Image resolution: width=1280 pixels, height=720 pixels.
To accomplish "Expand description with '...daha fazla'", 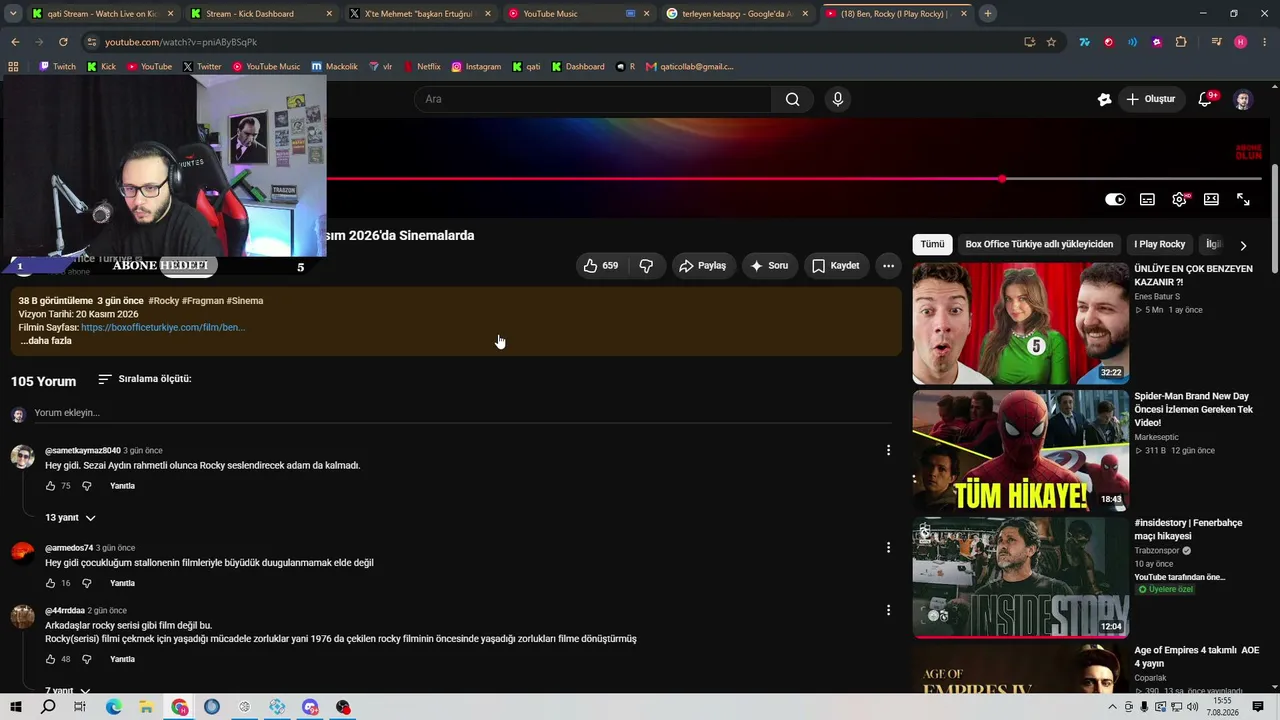I will [46, 341].
